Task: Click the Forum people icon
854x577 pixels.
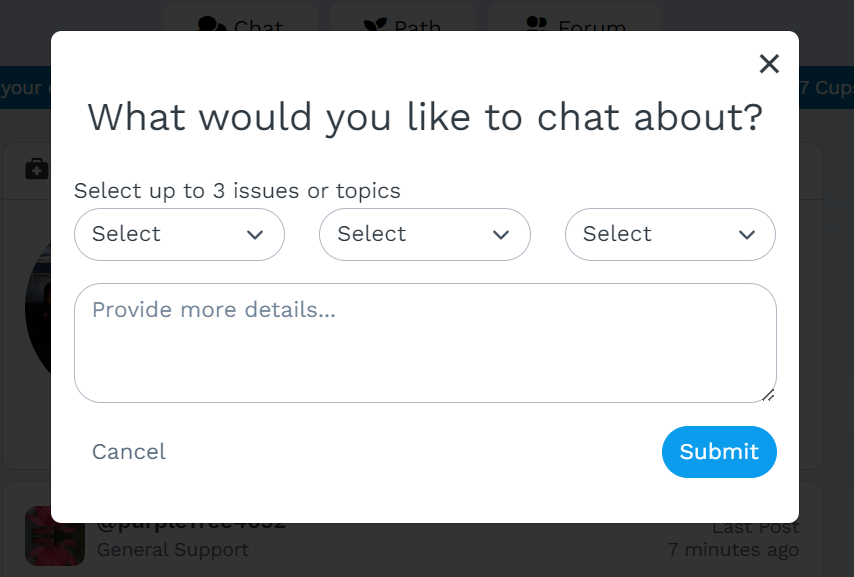Action: (537, 23)
